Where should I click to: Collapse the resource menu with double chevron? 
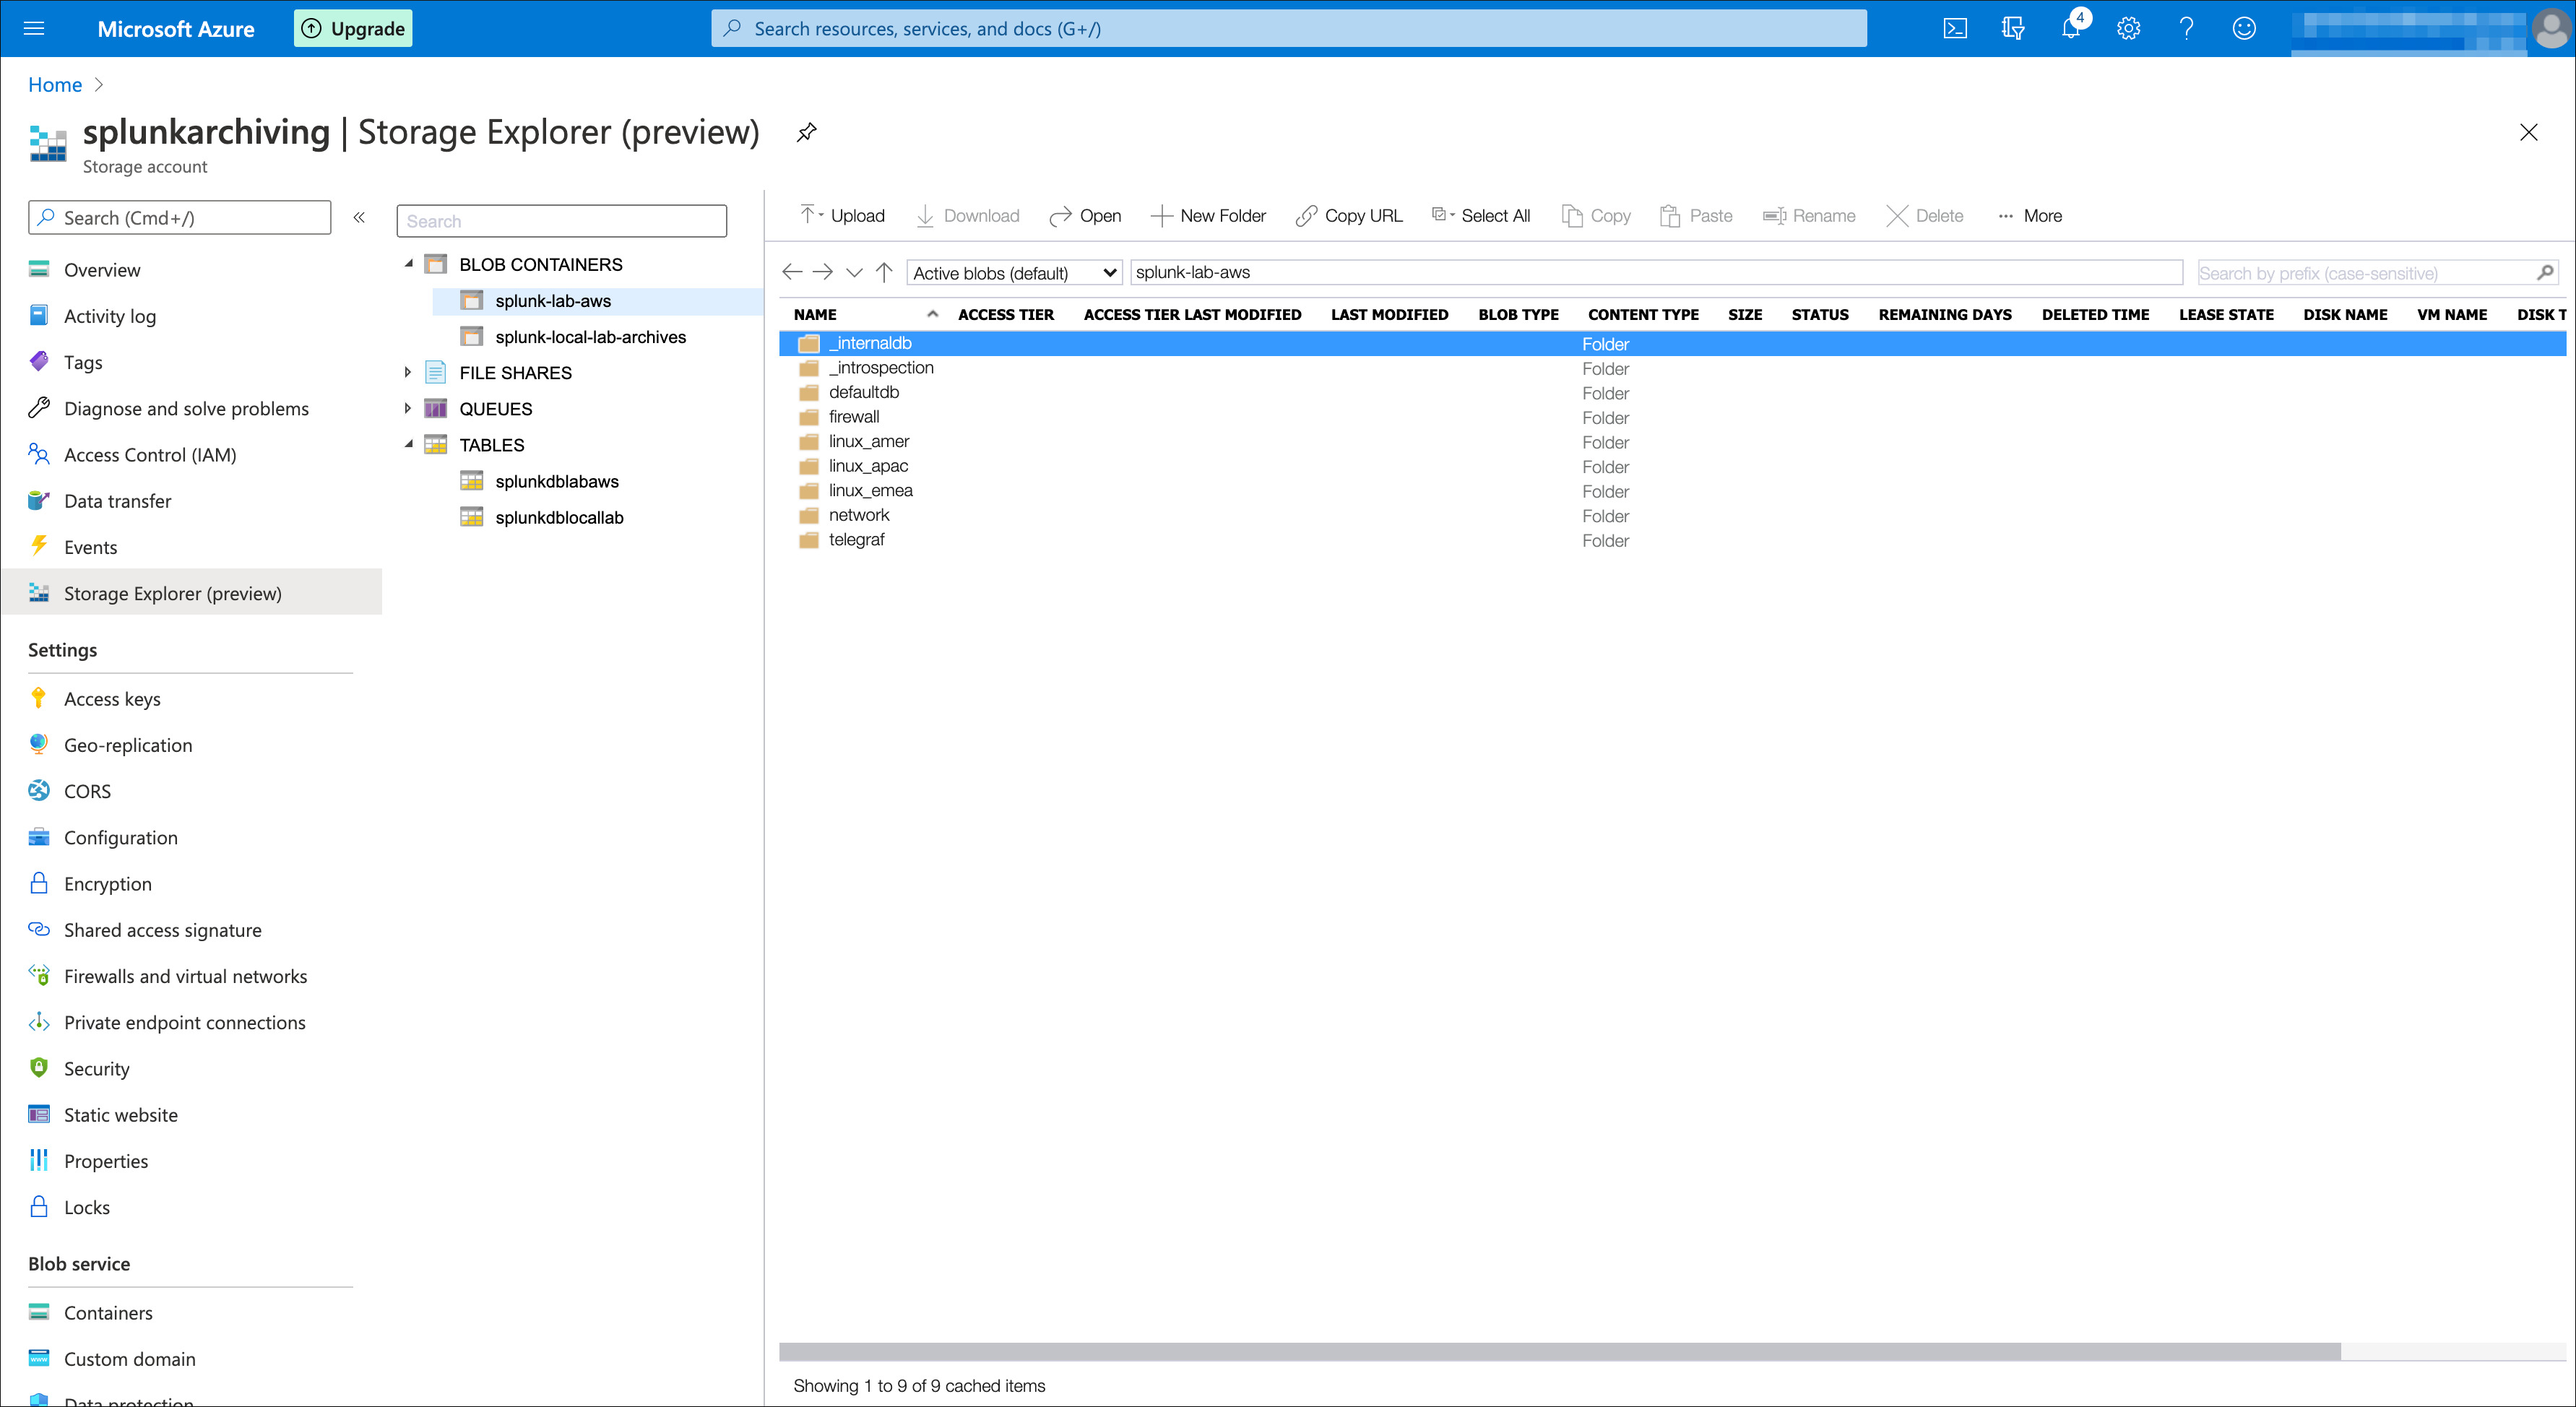pyautogui.click(x=359, y=217)
